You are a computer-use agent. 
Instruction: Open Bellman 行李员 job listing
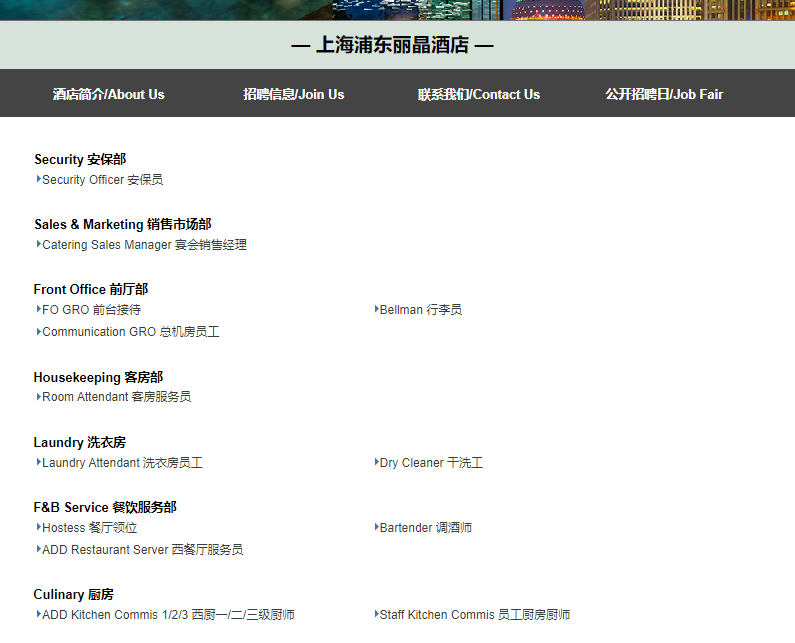[421, 310]
